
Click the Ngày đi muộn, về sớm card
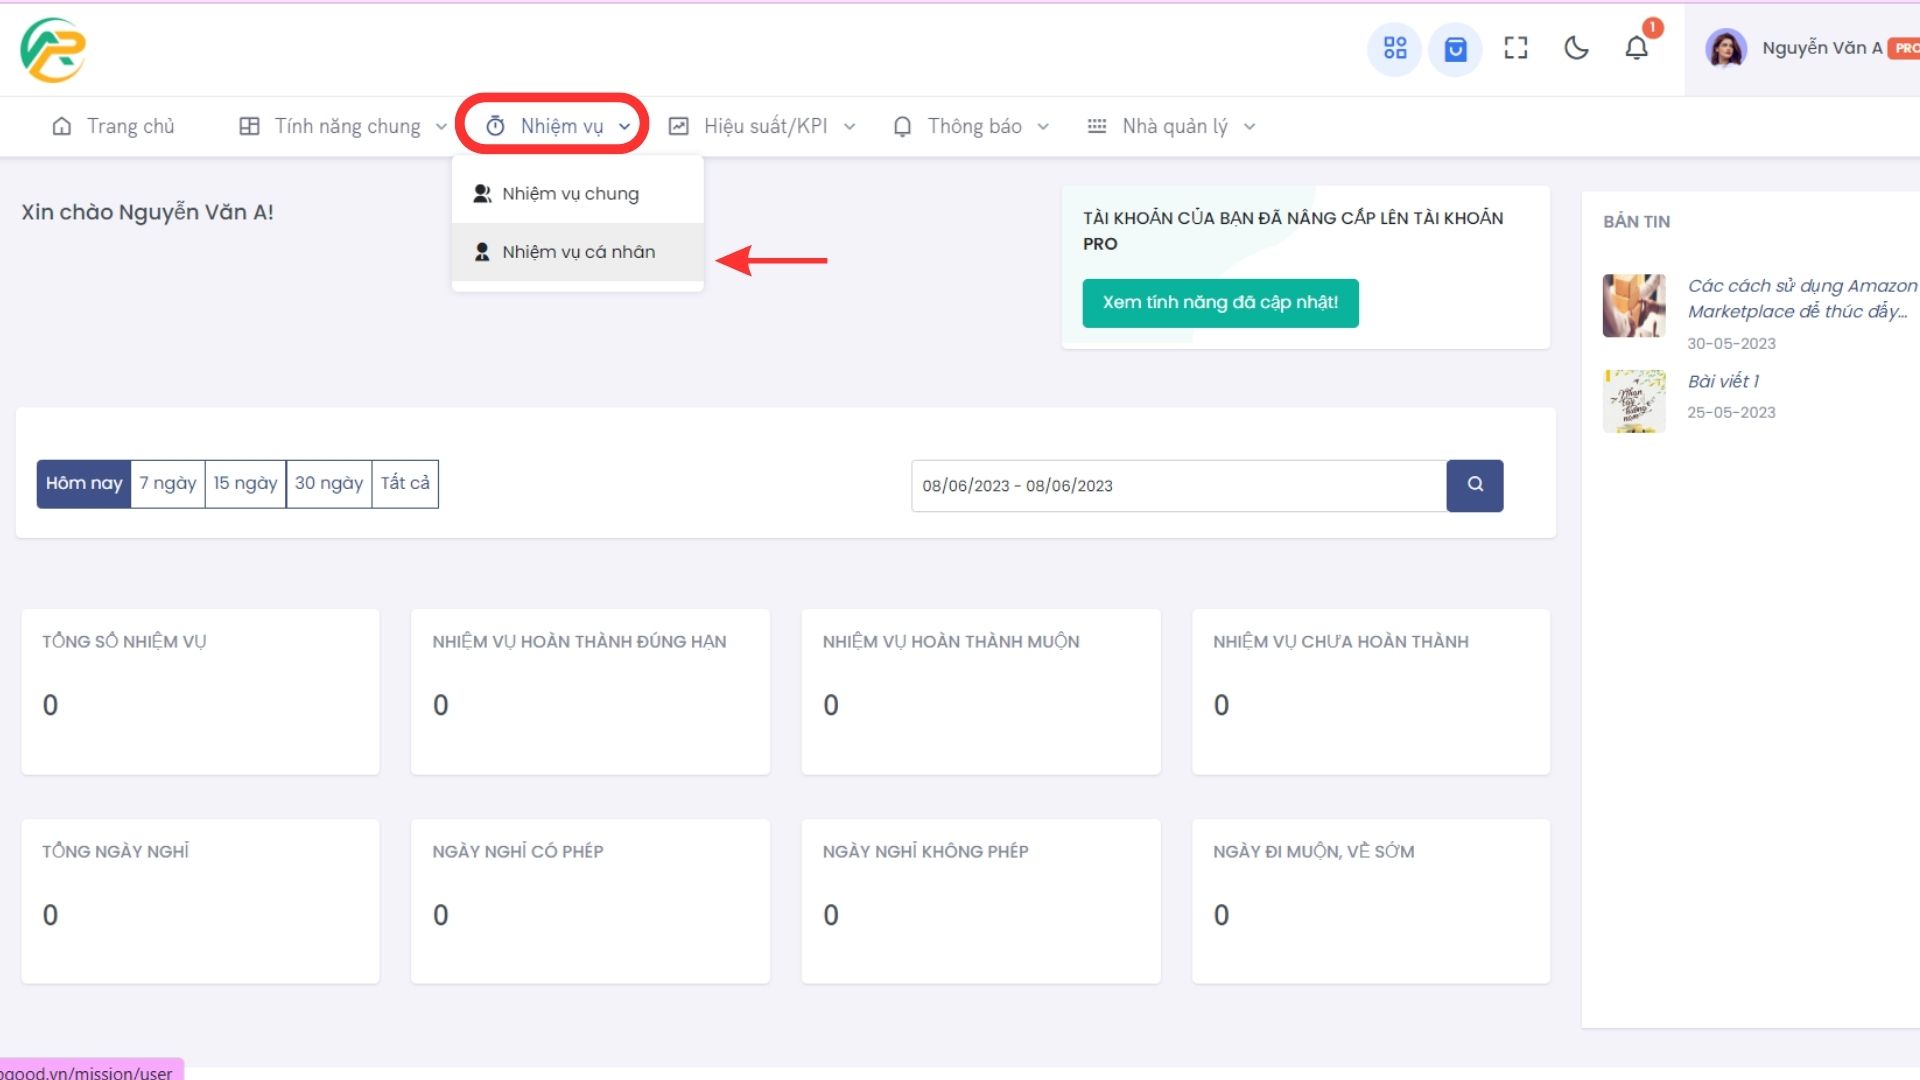(x=1371, y=901)
